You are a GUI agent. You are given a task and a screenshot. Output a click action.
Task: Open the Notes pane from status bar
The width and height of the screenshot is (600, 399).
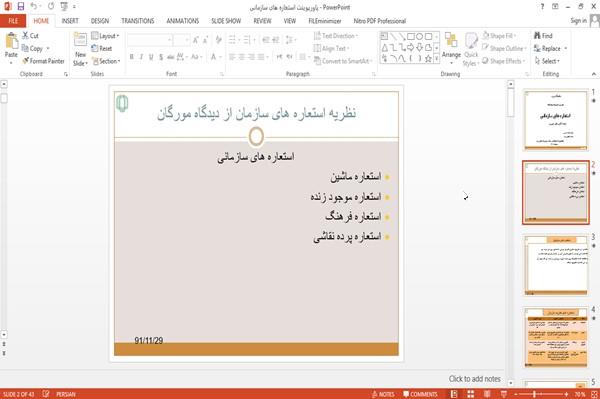pos(383,394)
